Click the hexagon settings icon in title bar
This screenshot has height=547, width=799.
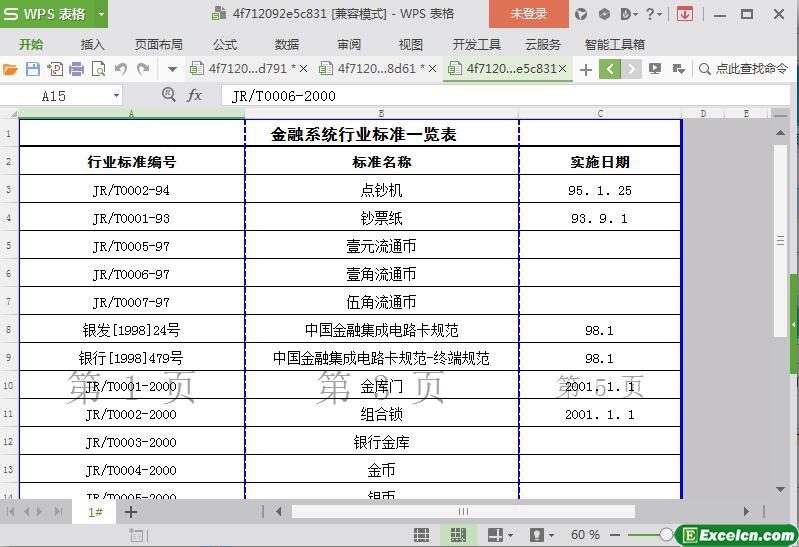[604, 14]
